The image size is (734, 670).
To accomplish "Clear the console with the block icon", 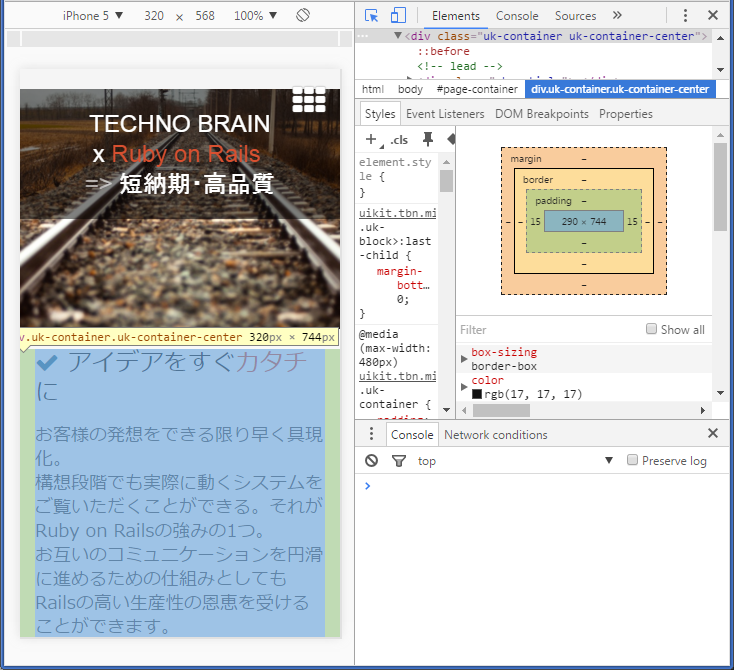I will tap(371, 461).
